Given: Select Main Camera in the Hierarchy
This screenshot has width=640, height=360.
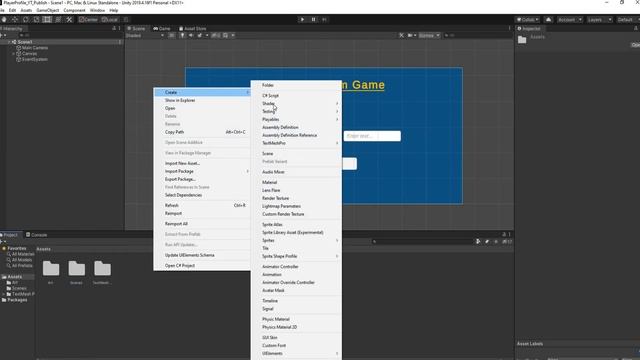Looking at the screenshot, I should click(x=35, y=48).
